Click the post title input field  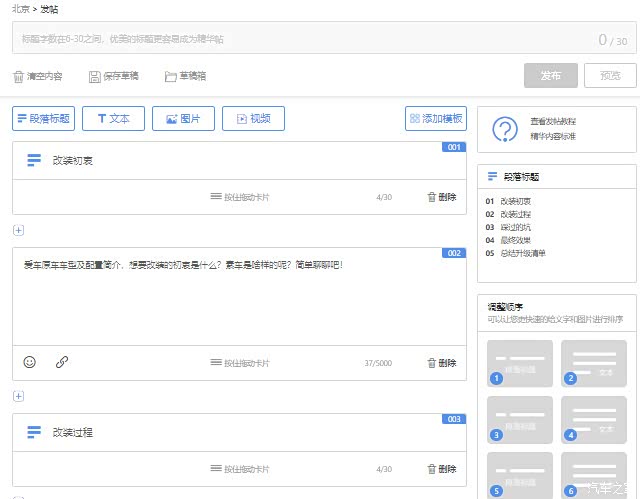pyautogui.click(x=300, y=40)
